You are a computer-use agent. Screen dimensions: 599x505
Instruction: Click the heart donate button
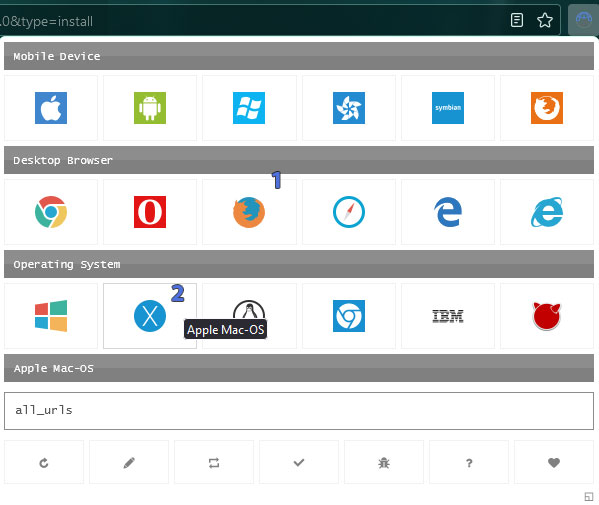pyautogui.click(x=554, y=462)
